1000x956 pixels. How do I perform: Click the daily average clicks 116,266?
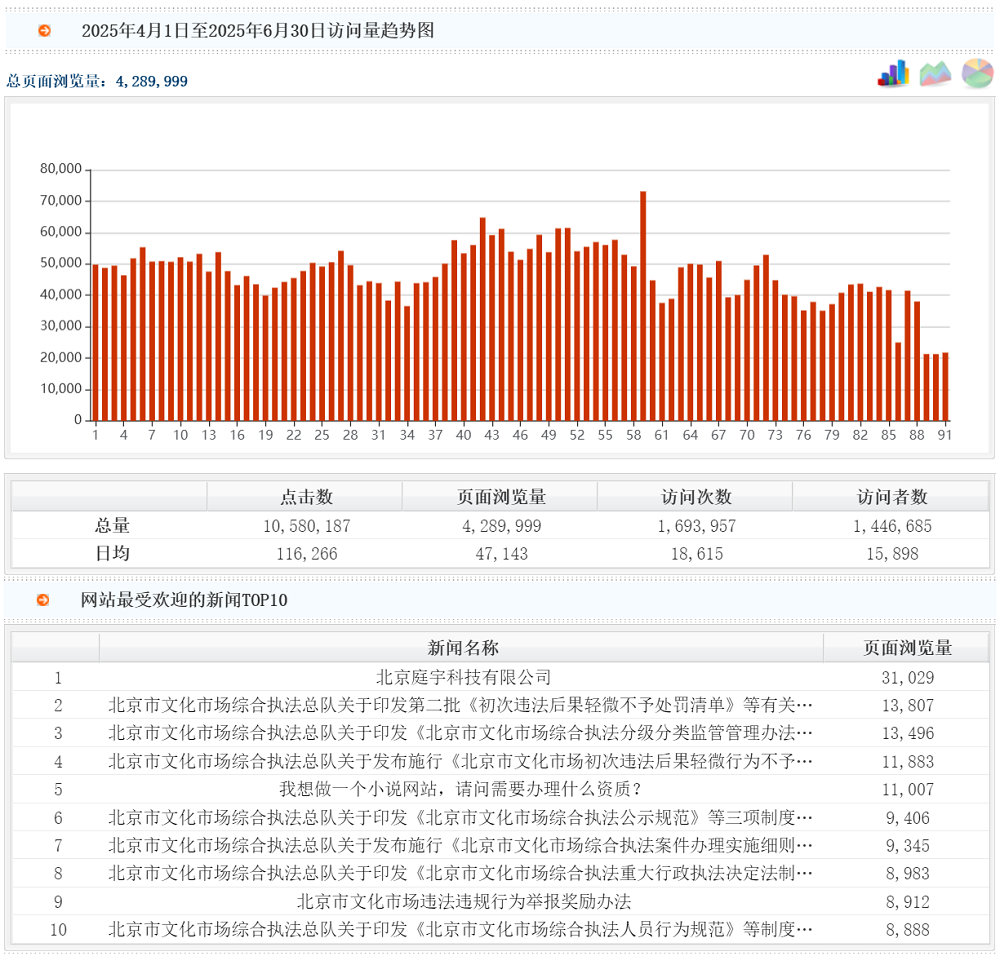[307, 554]
